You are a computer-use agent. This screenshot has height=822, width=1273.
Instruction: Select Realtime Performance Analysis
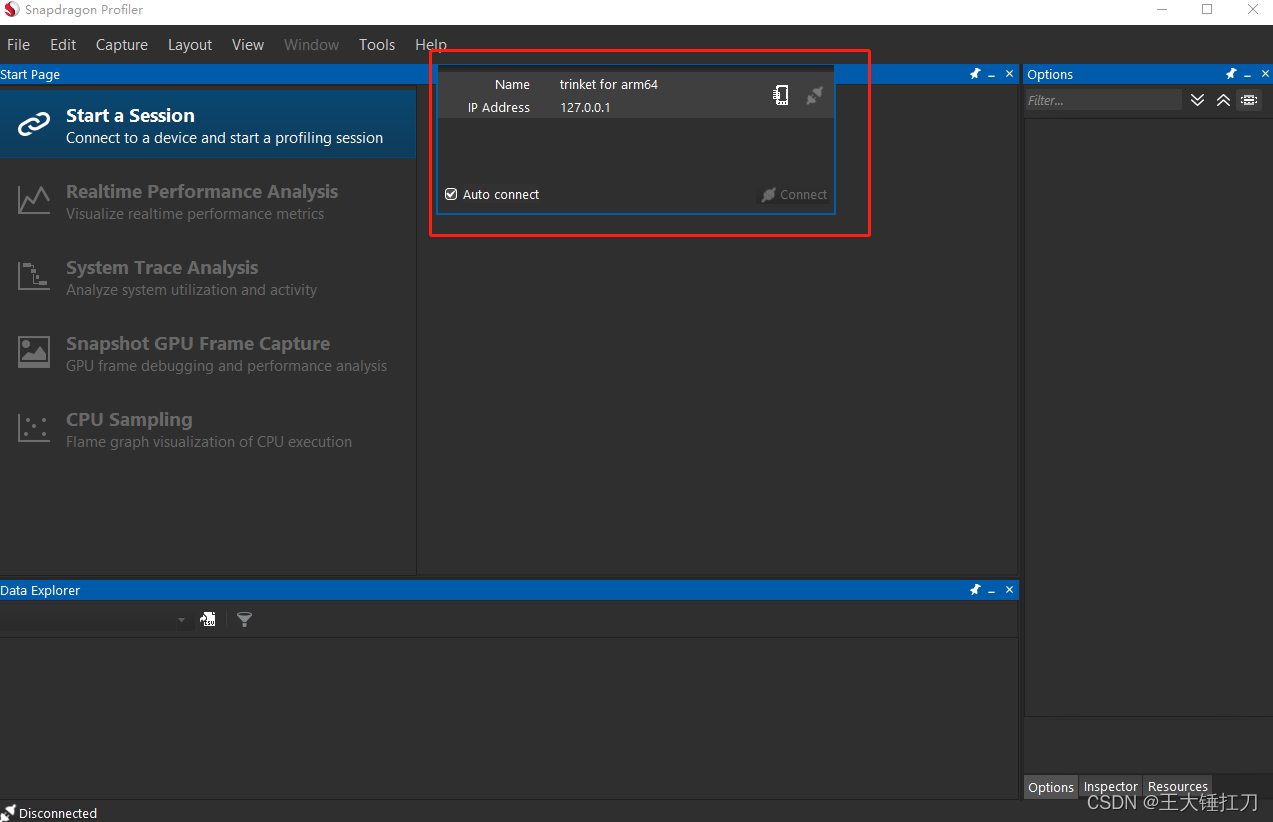(208, 201)
